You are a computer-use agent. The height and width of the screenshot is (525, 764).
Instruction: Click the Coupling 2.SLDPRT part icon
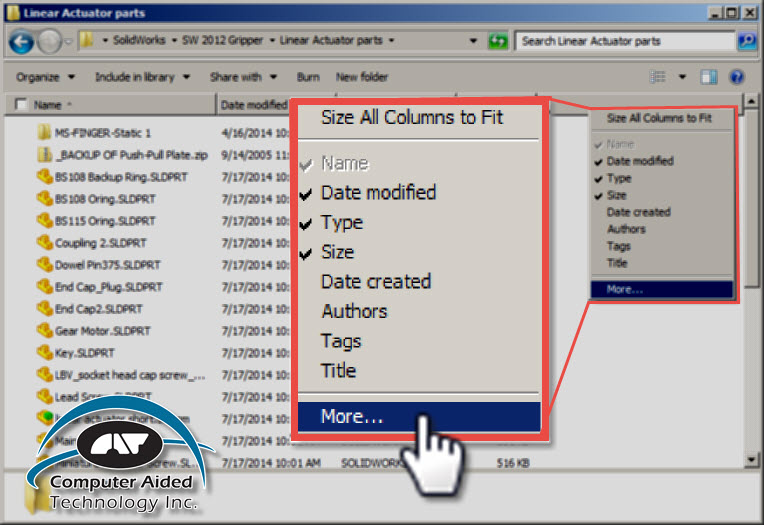click(44, 242)
